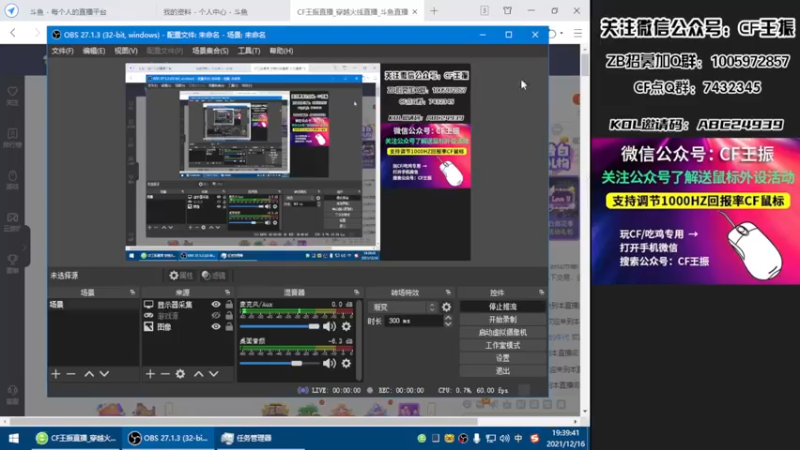Image resolution: width=800 pixels, height=450 pixels.
Task: Toggle visibility of 显示器采集 source
Action: pyautogui.click(x=216, y=305)
